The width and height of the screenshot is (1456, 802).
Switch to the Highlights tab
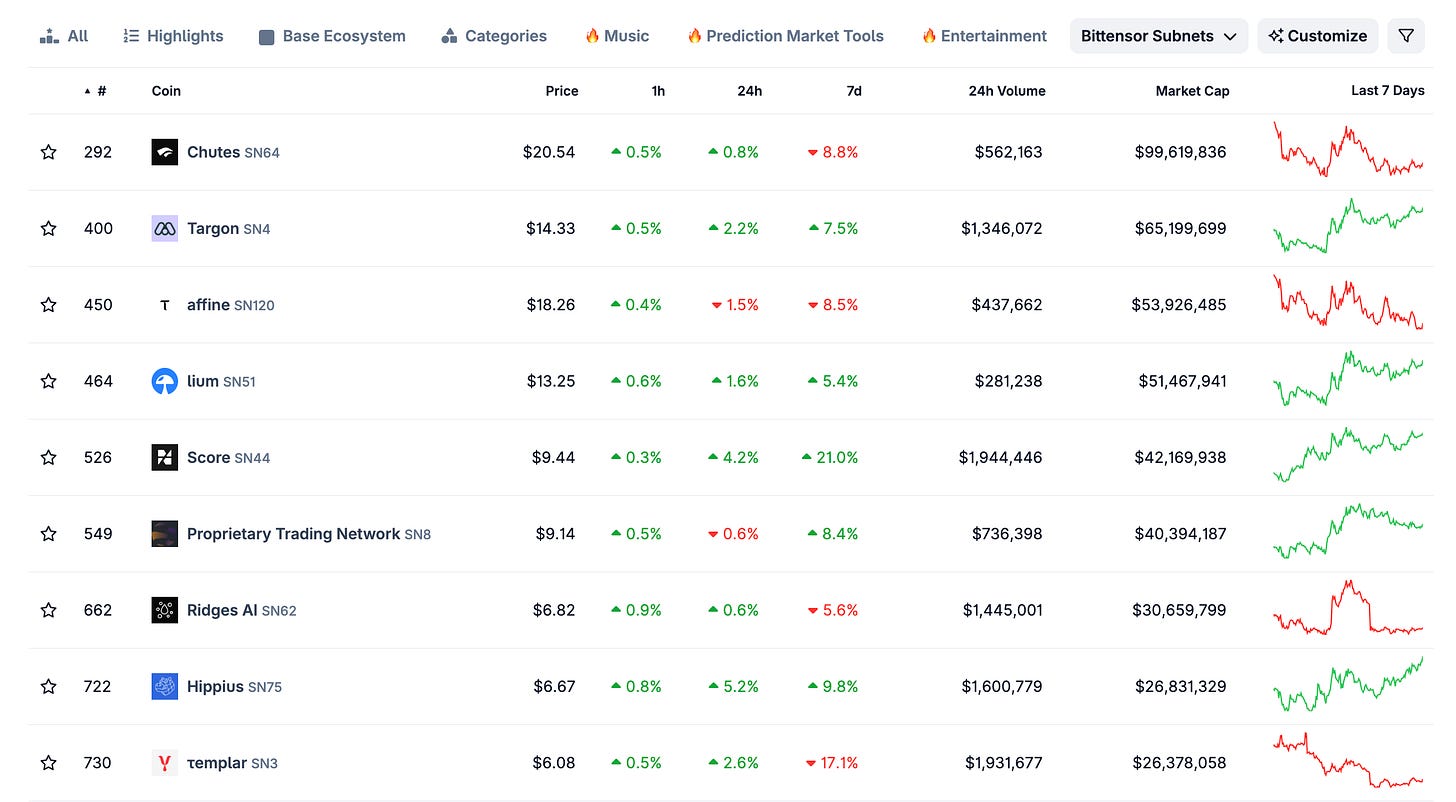pos(173,36)
